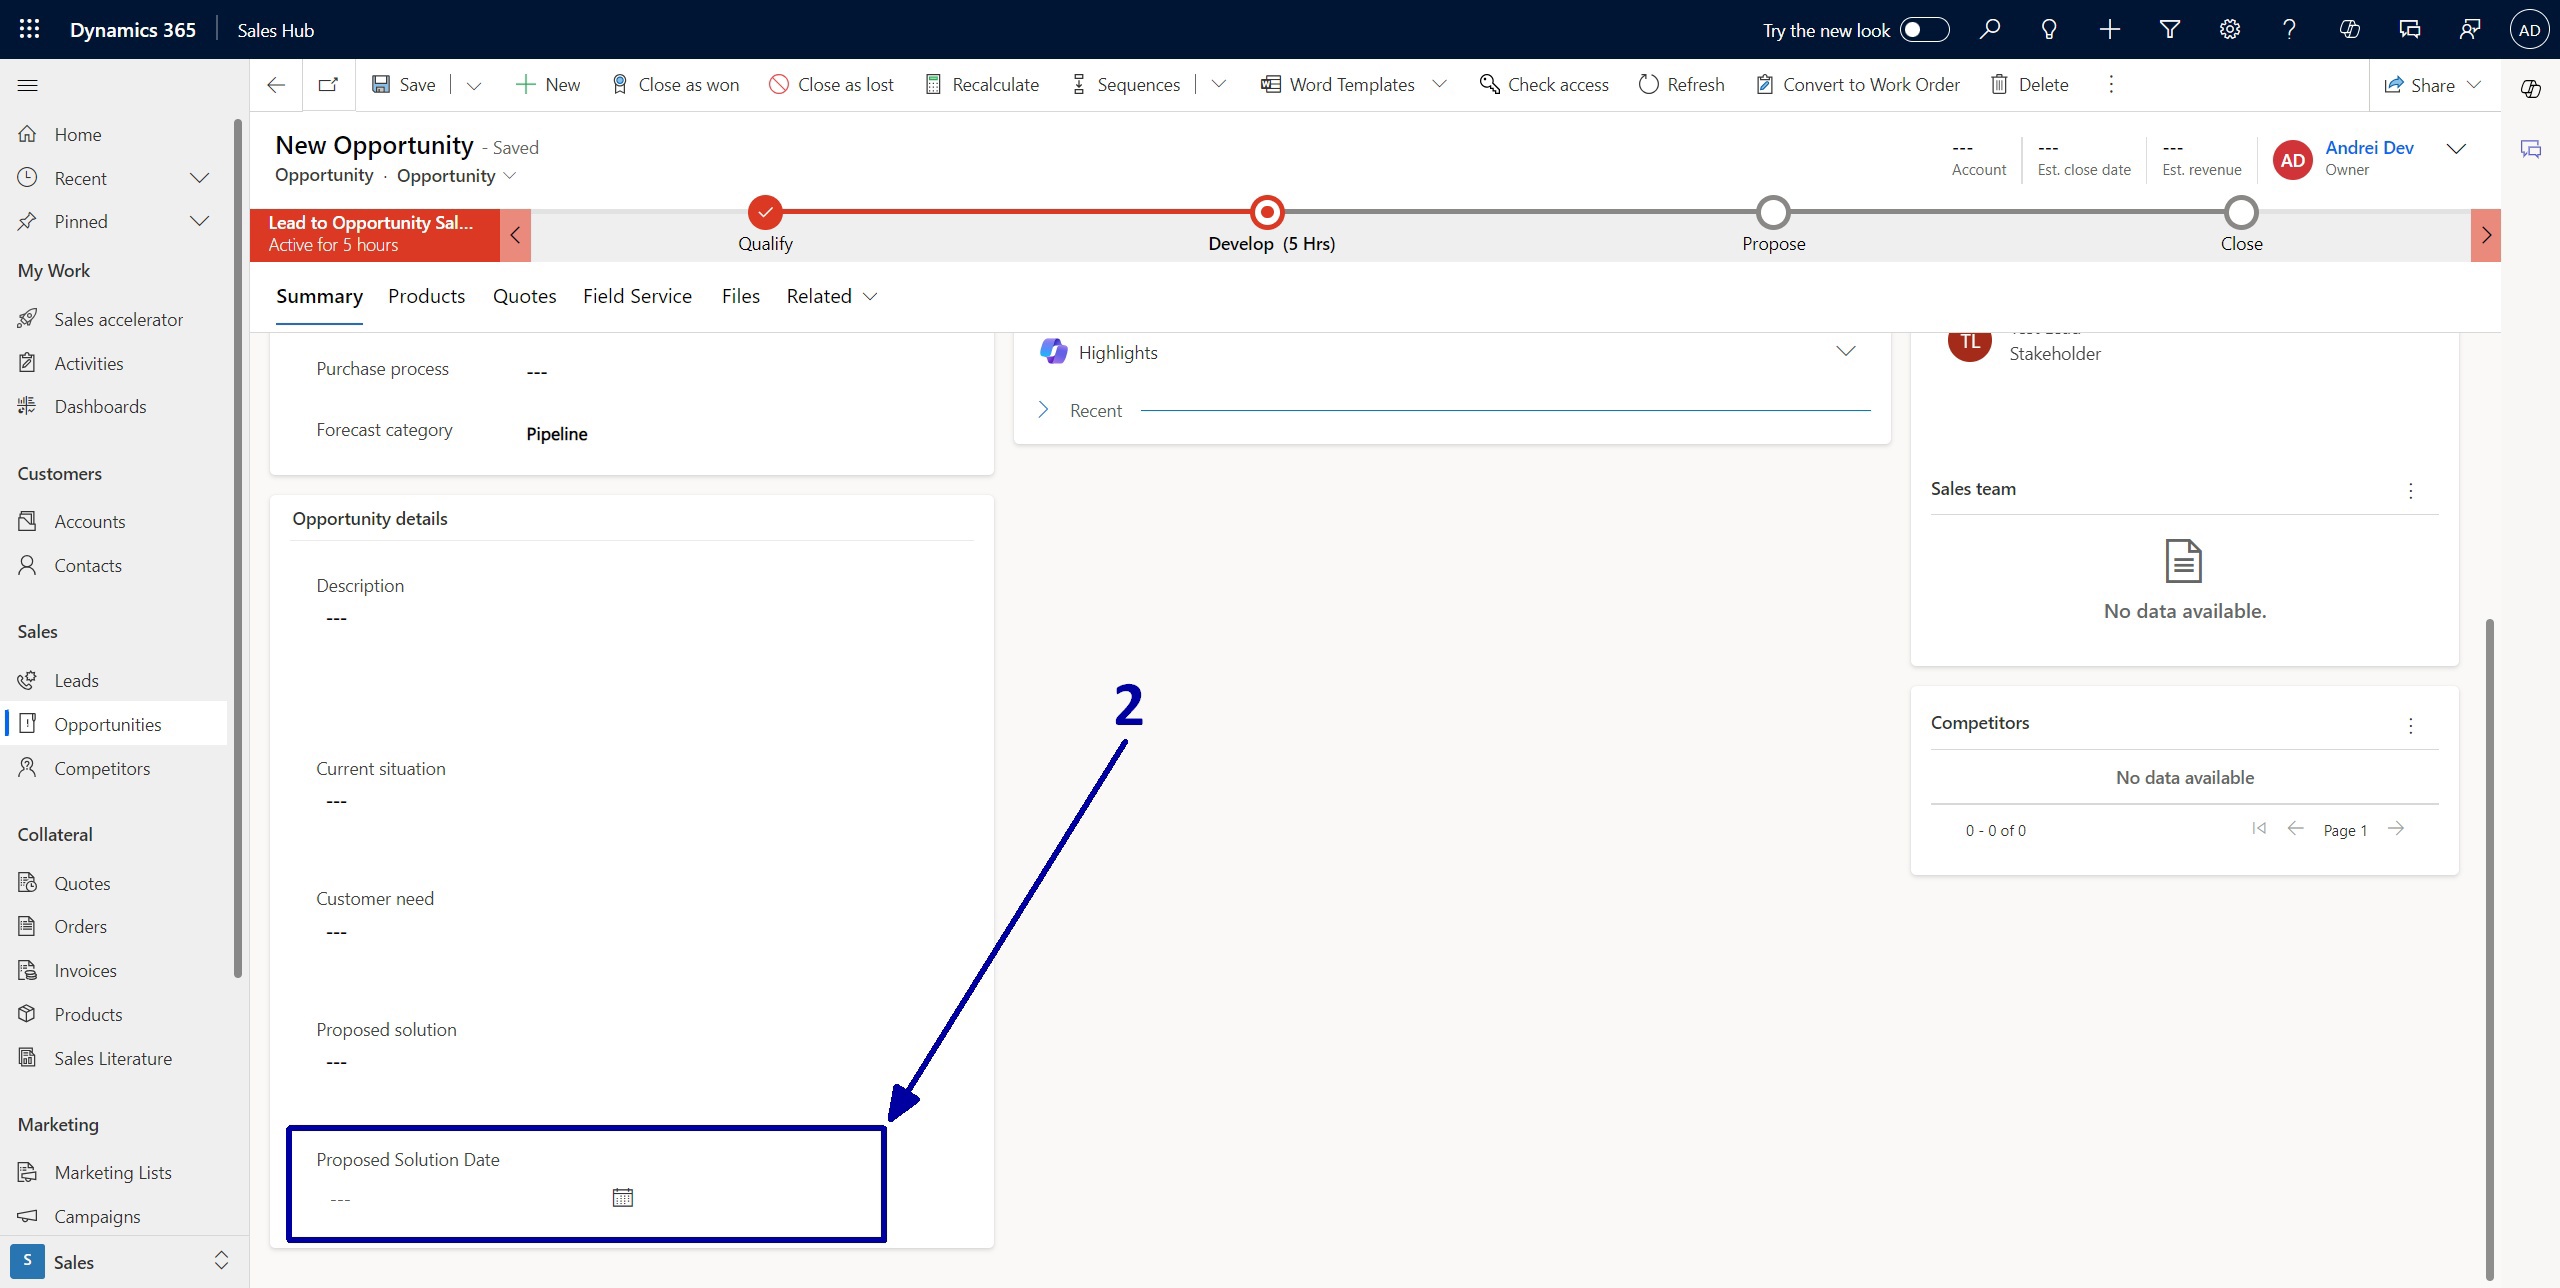Click Close as lost
Screen dimensions: 2560x1288
[831, 85]
